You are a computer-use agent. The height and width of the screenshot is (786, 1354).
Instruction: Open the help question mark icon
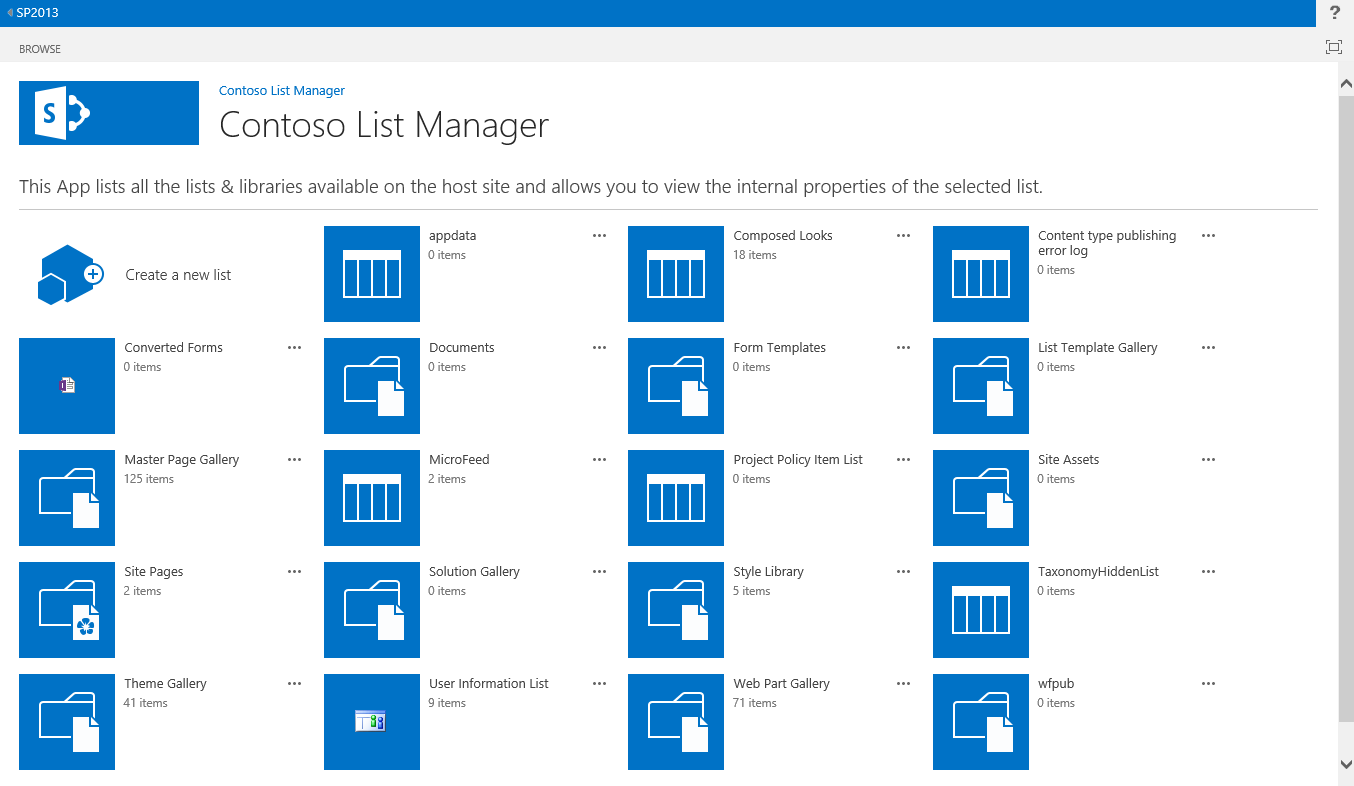(x=1335, y=13)
